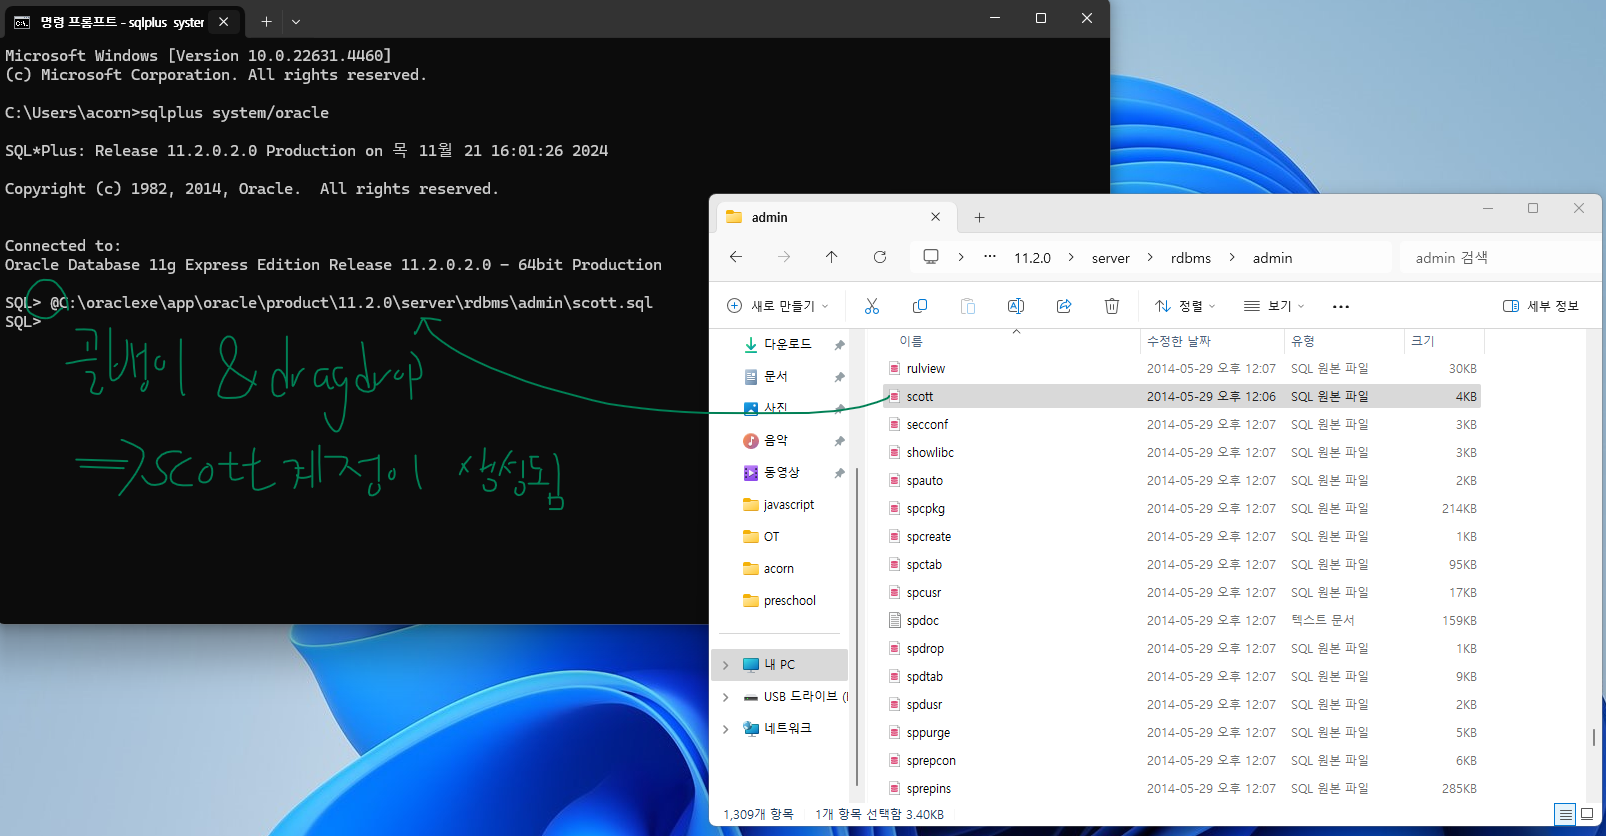Switch to large thumbnails view icon in status bar
The width and height of the screenshot is (1606, 836).
tap(1587, 814)
